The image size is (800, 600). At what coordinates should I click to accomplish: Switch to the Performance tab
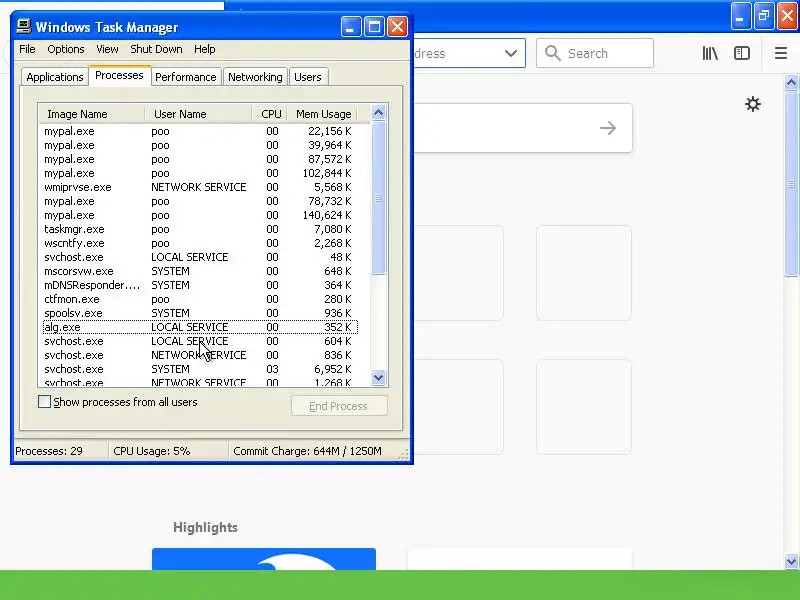pos(186,77)
